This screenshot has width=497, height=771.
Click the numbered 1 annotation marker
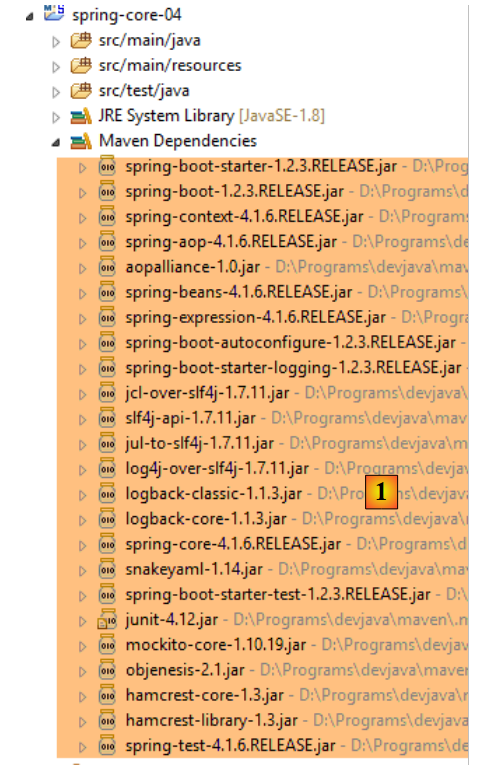point(381,492)
